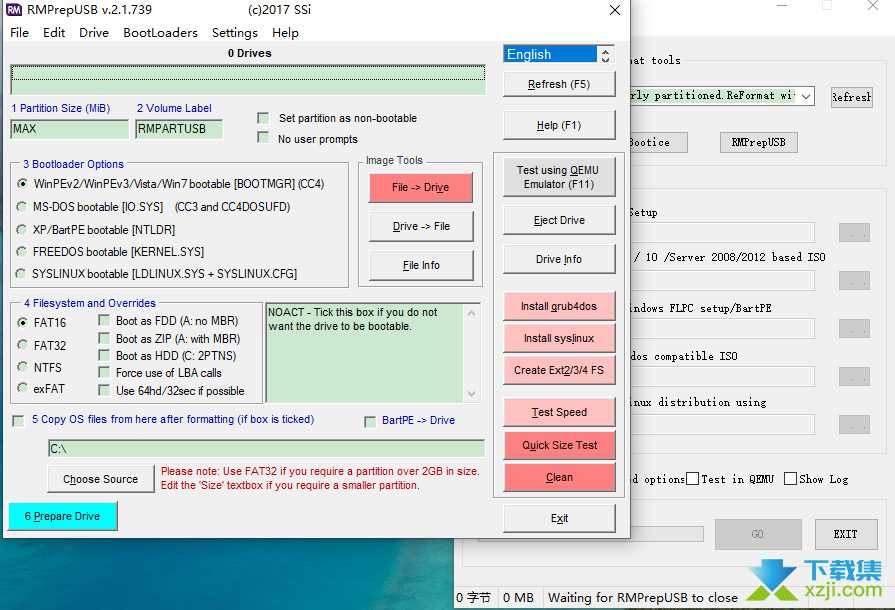The width and height of the screenshot is (895, 610).
Task: Click the Drive -> File image button
Action: point(421,227)
